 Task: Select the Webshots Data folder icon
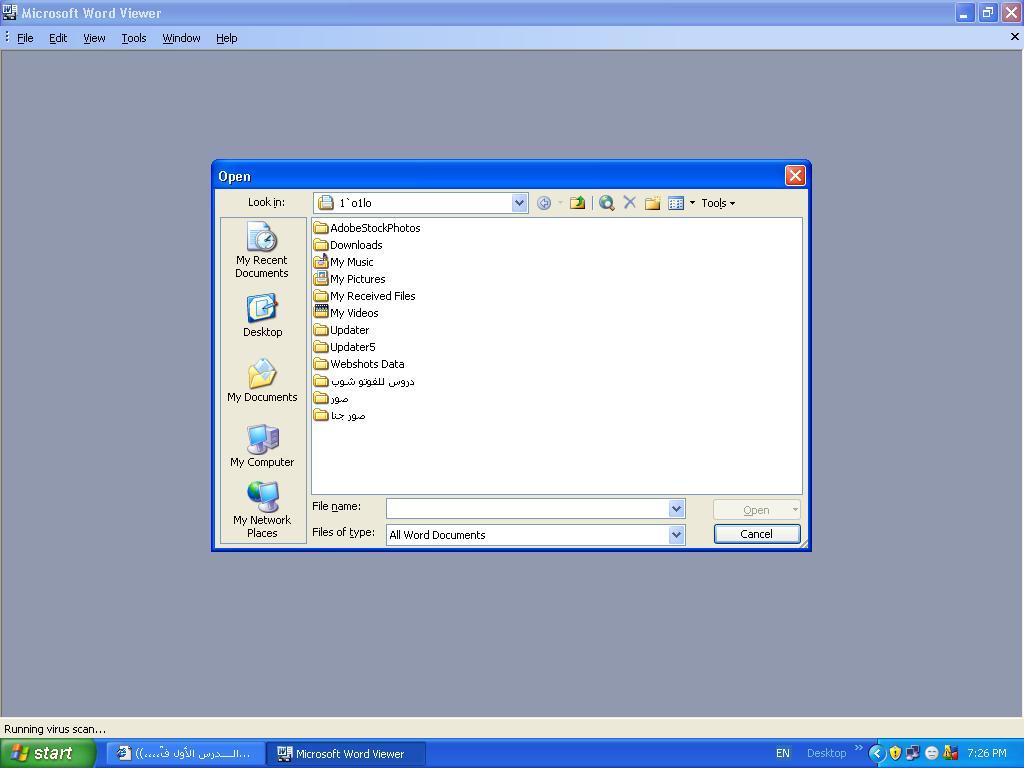pos(320,363)
